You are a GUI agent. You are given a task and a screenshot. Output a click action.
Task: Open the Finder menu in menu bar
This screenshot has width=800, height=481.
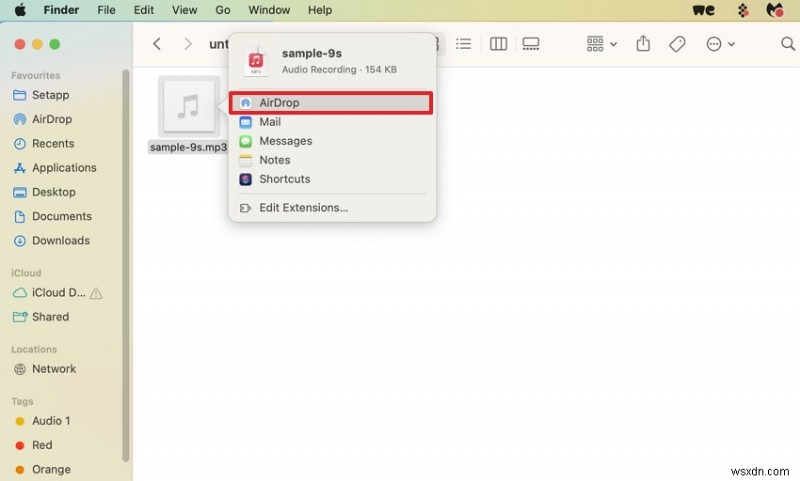(61, 10)
